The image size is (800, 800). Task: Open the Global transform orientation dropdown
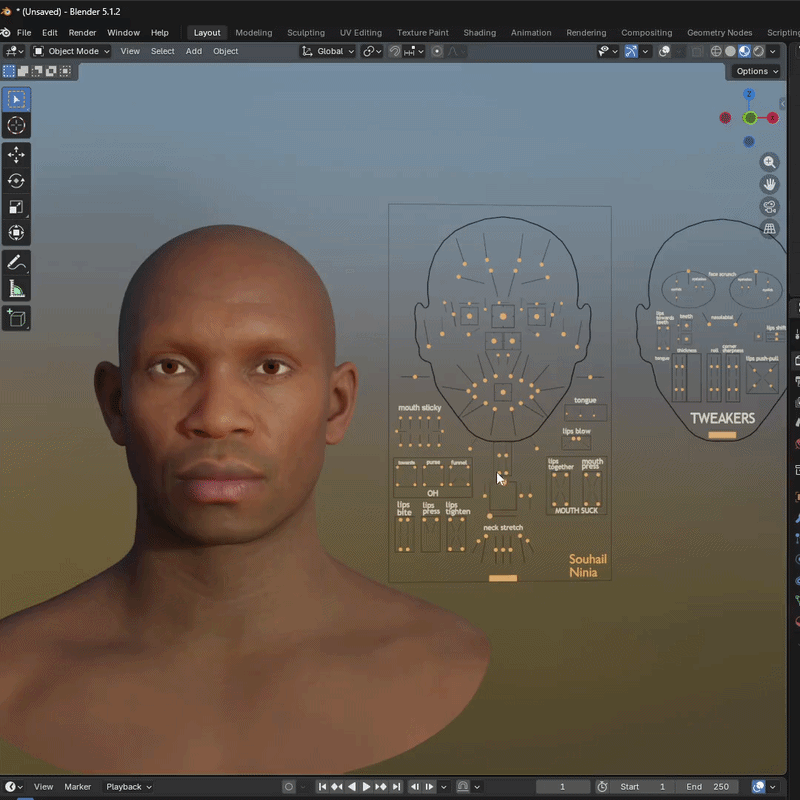click(x=328, y=52)
